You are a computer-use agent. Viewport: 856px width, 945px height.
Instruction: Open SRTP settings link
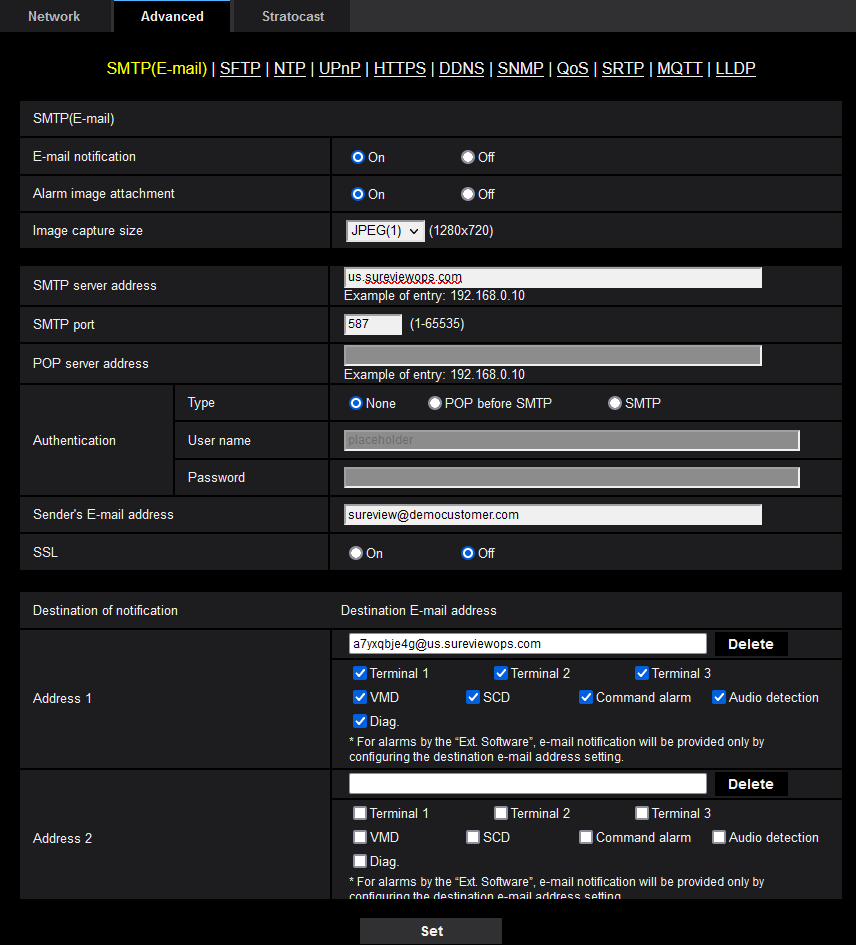[623, 69]
